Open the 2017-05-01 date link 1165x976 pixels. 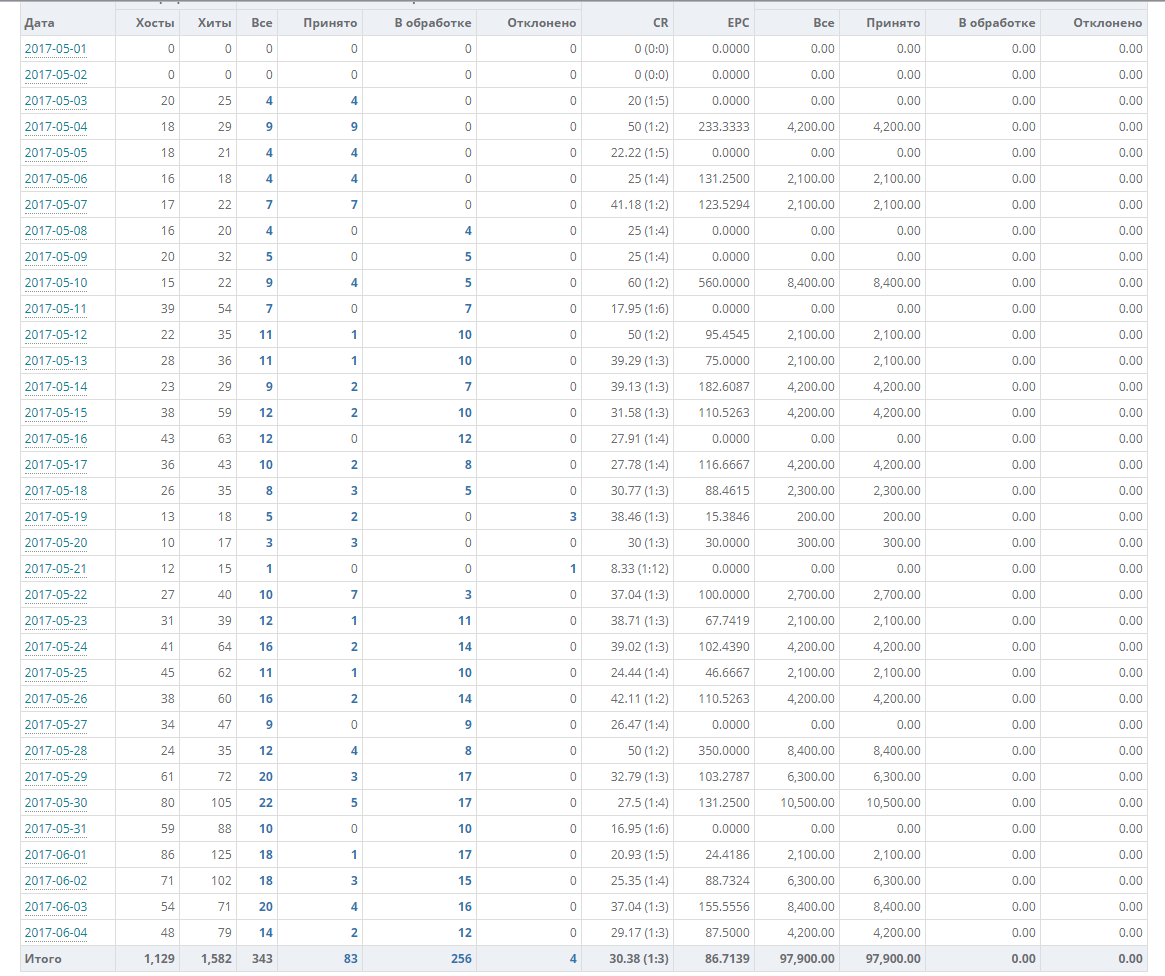(x=56, y=49)
